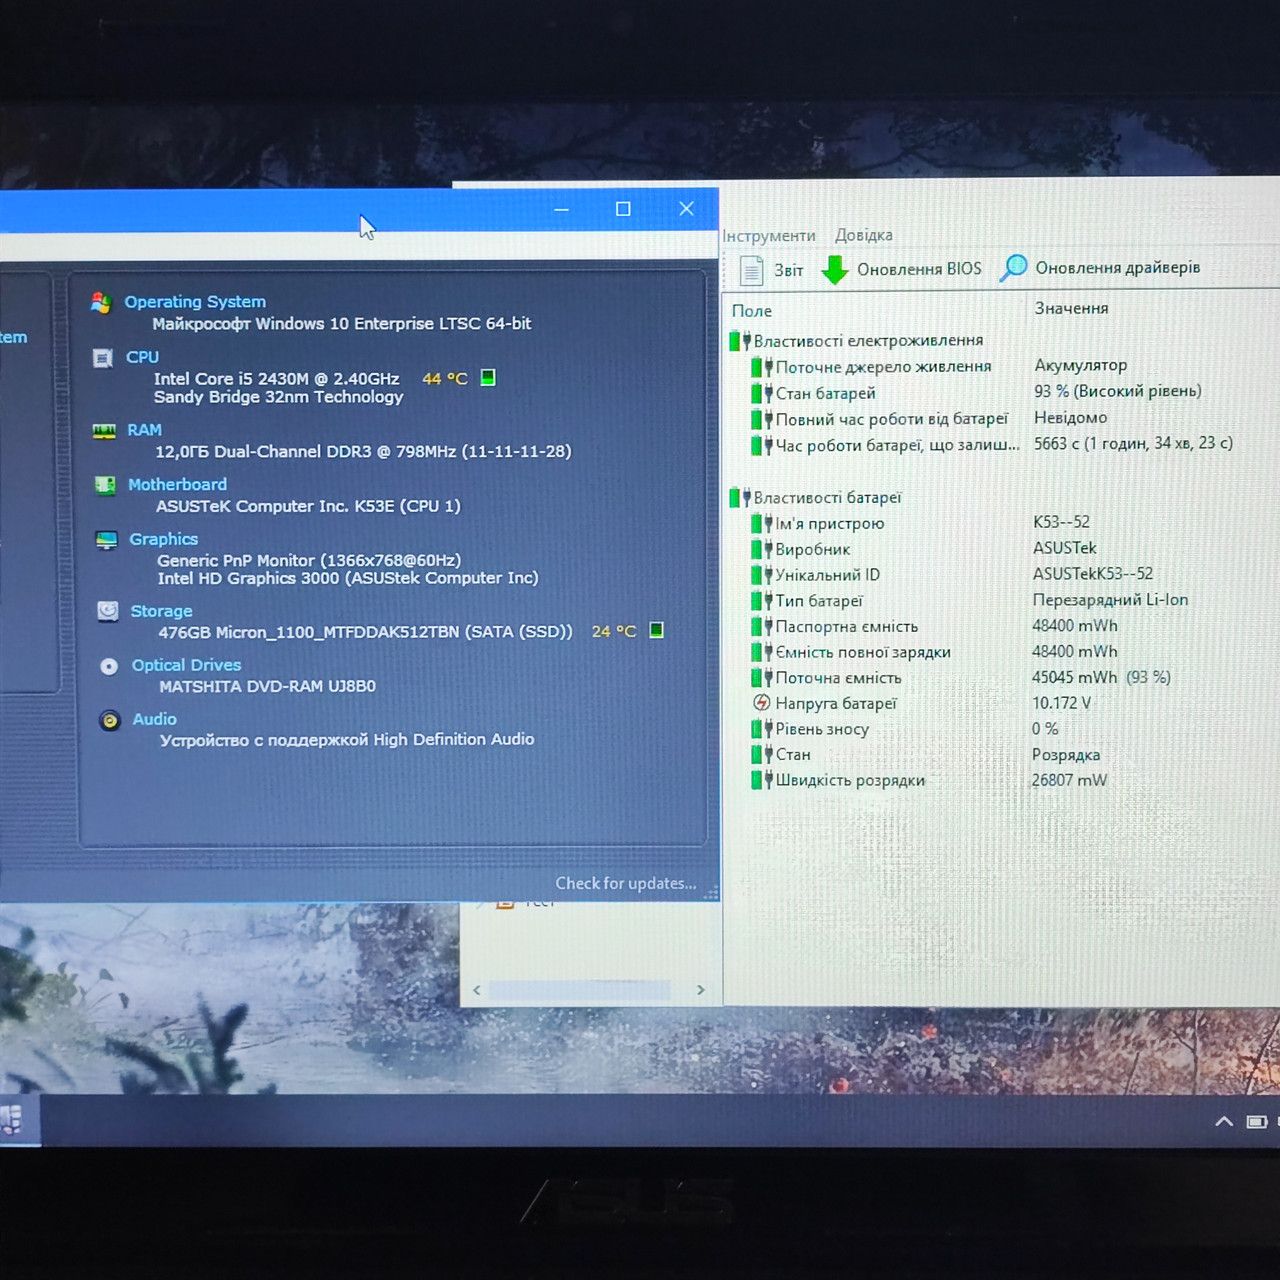Click the Check for updates link

[626, 883]
